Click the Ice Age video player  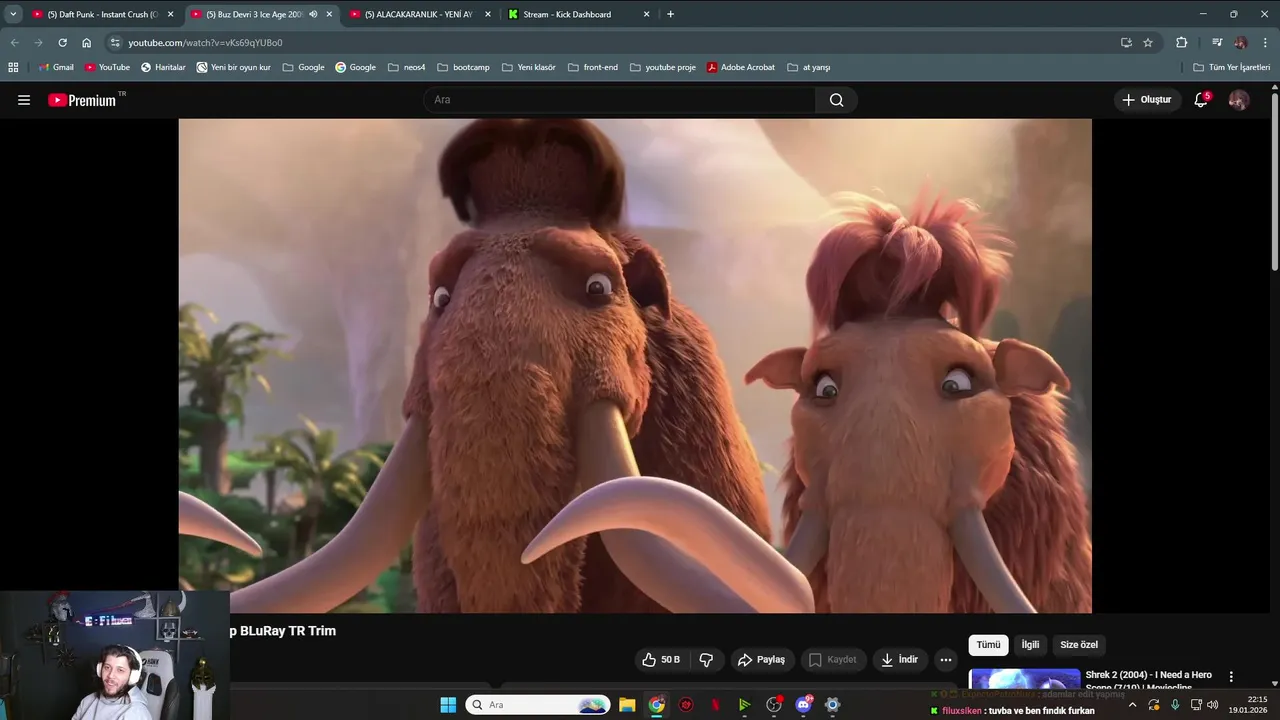pos(635,366)
